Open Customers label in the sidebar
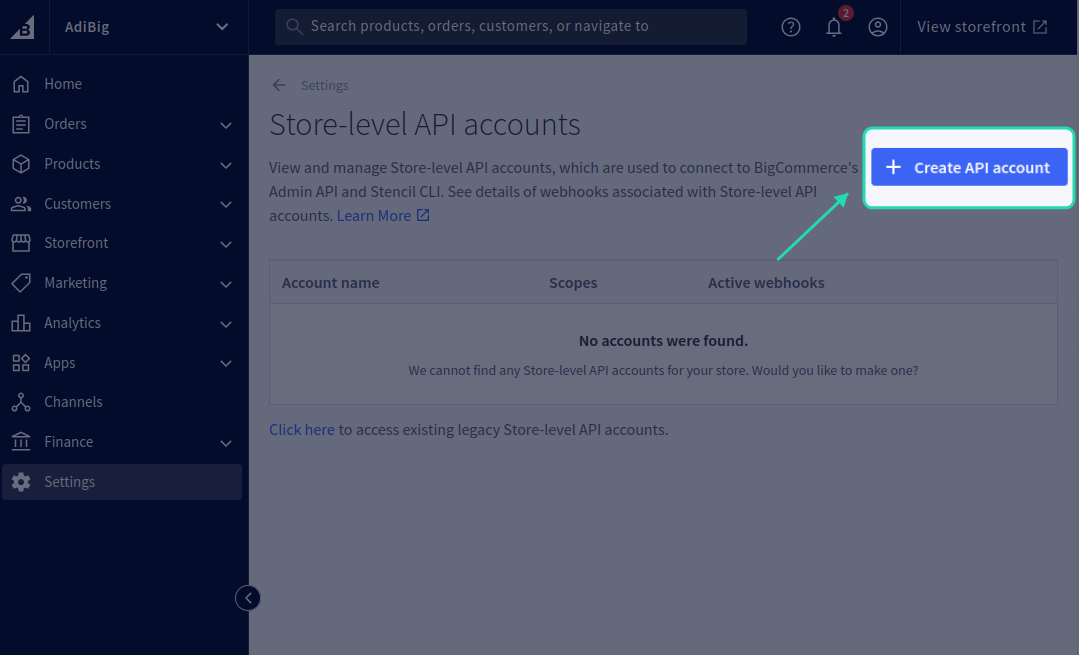Screen dimensions: 1079x655 click(x=77, y=204)
